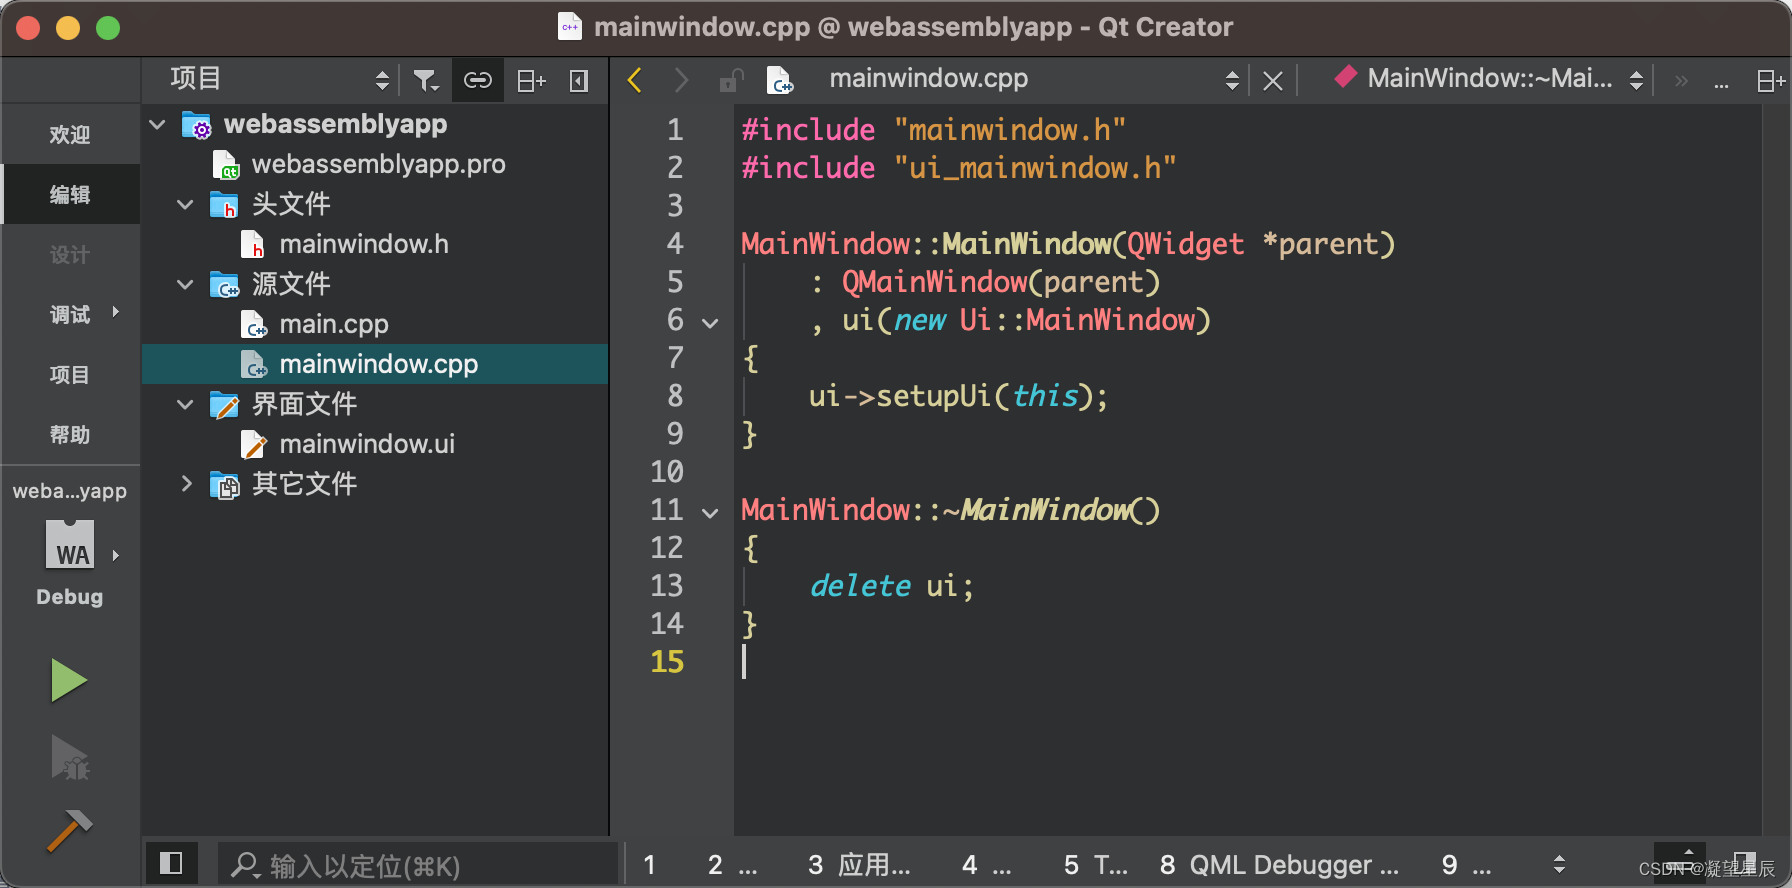1792x888 pixels.
Task: Go forward with the right arrow
Action: [x=682, y=80]
